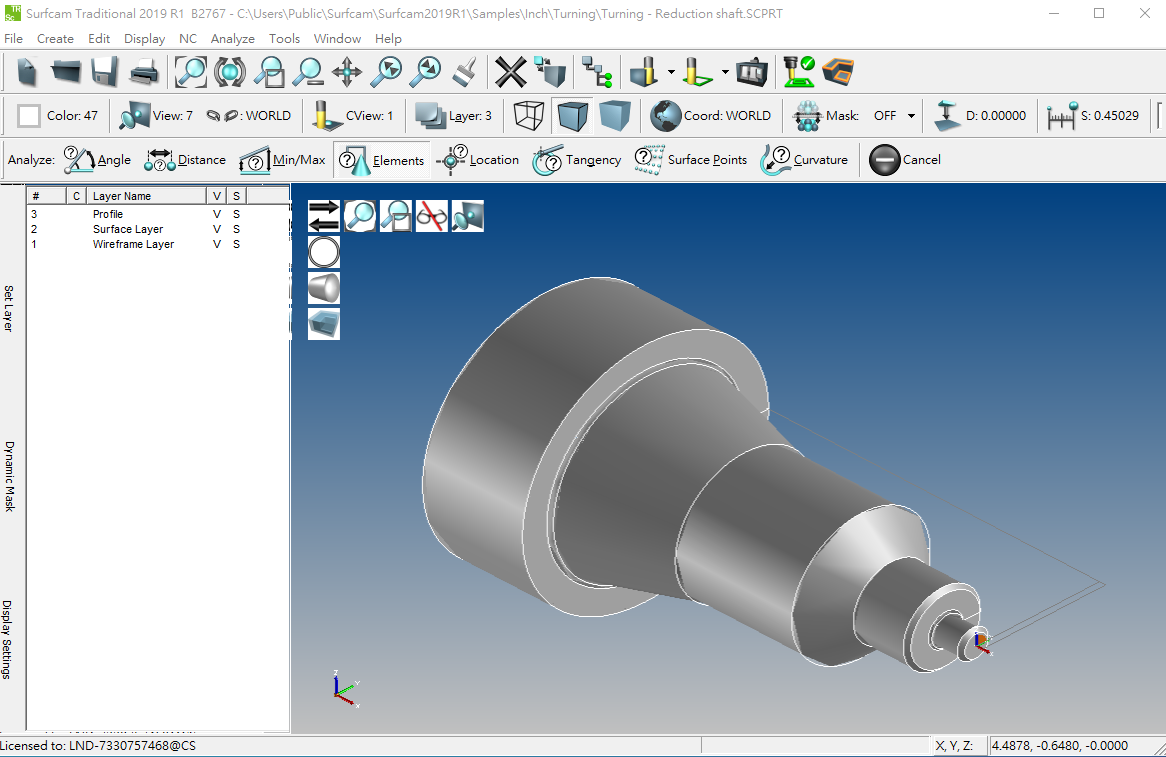Toggle visibility V of Surface Layer
The image size is (1166, 757).
coord(217,229)
